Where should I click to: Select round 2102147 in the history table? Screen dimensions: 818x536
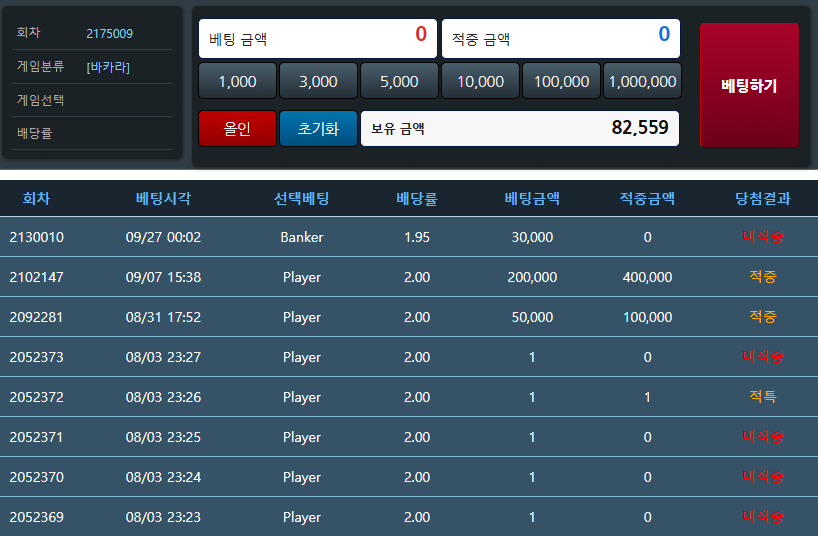click(37, 277)
